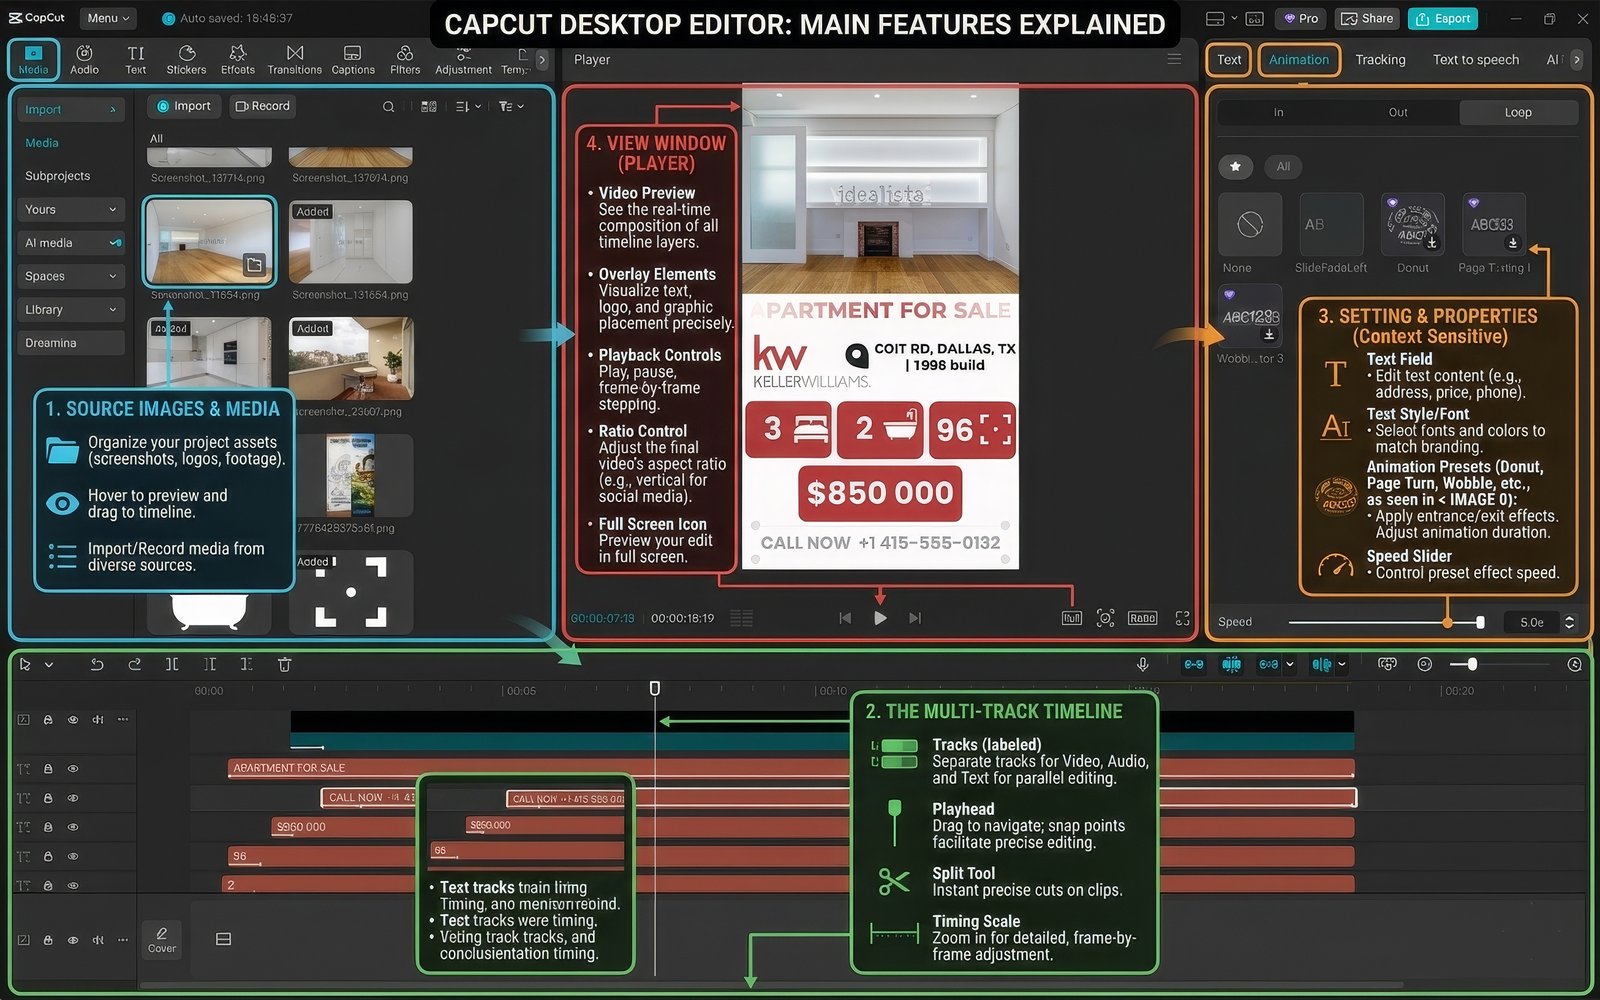Open the Stickers panel
Image resolution: width=1600 pixels, height=1000 pixels.
186,59
